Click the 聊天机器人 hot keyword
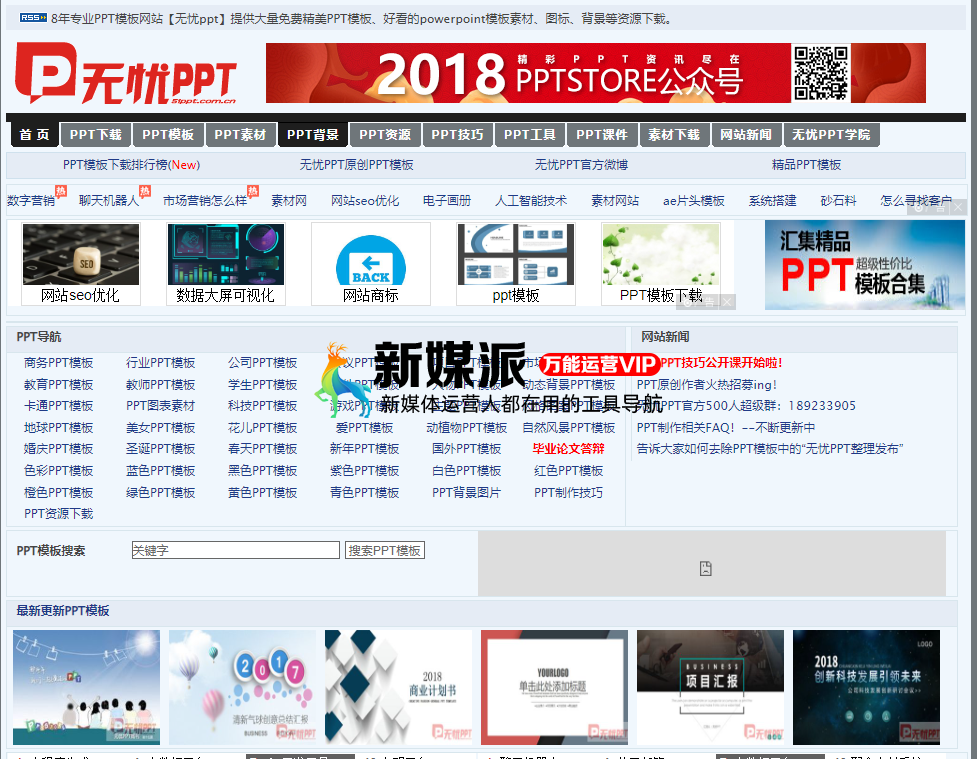 pos(109,201)
